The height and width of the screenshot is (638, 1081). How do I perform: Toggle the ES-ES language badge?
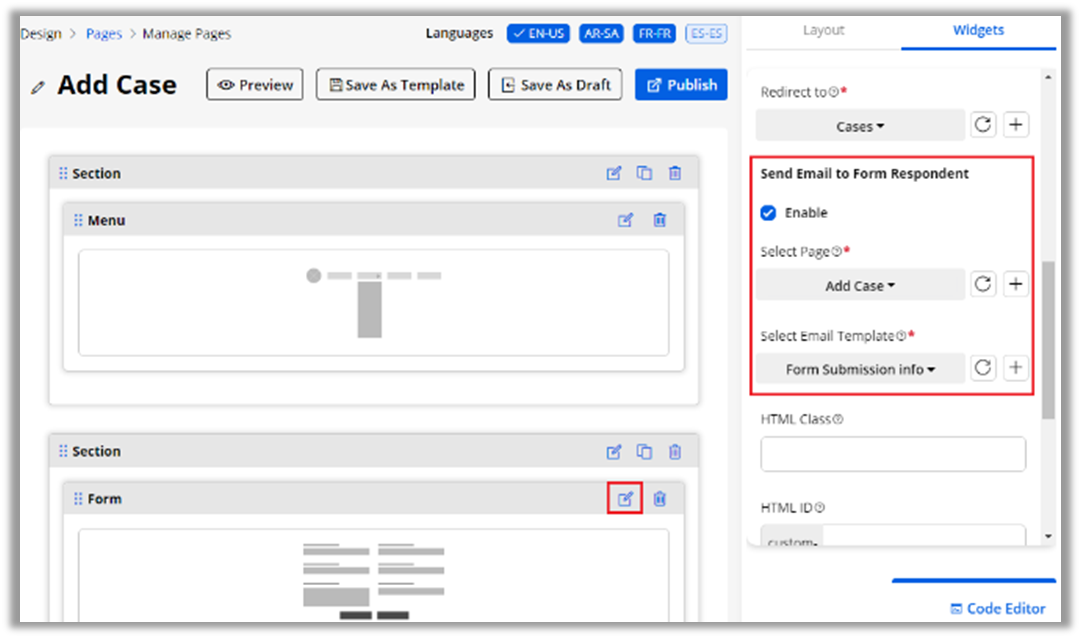(x=706, y=34)
